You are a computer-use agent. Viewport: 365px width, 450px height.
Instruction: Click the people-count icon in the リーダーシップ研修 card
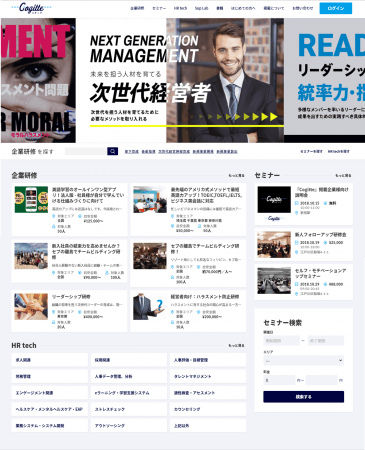coord(53,322)
